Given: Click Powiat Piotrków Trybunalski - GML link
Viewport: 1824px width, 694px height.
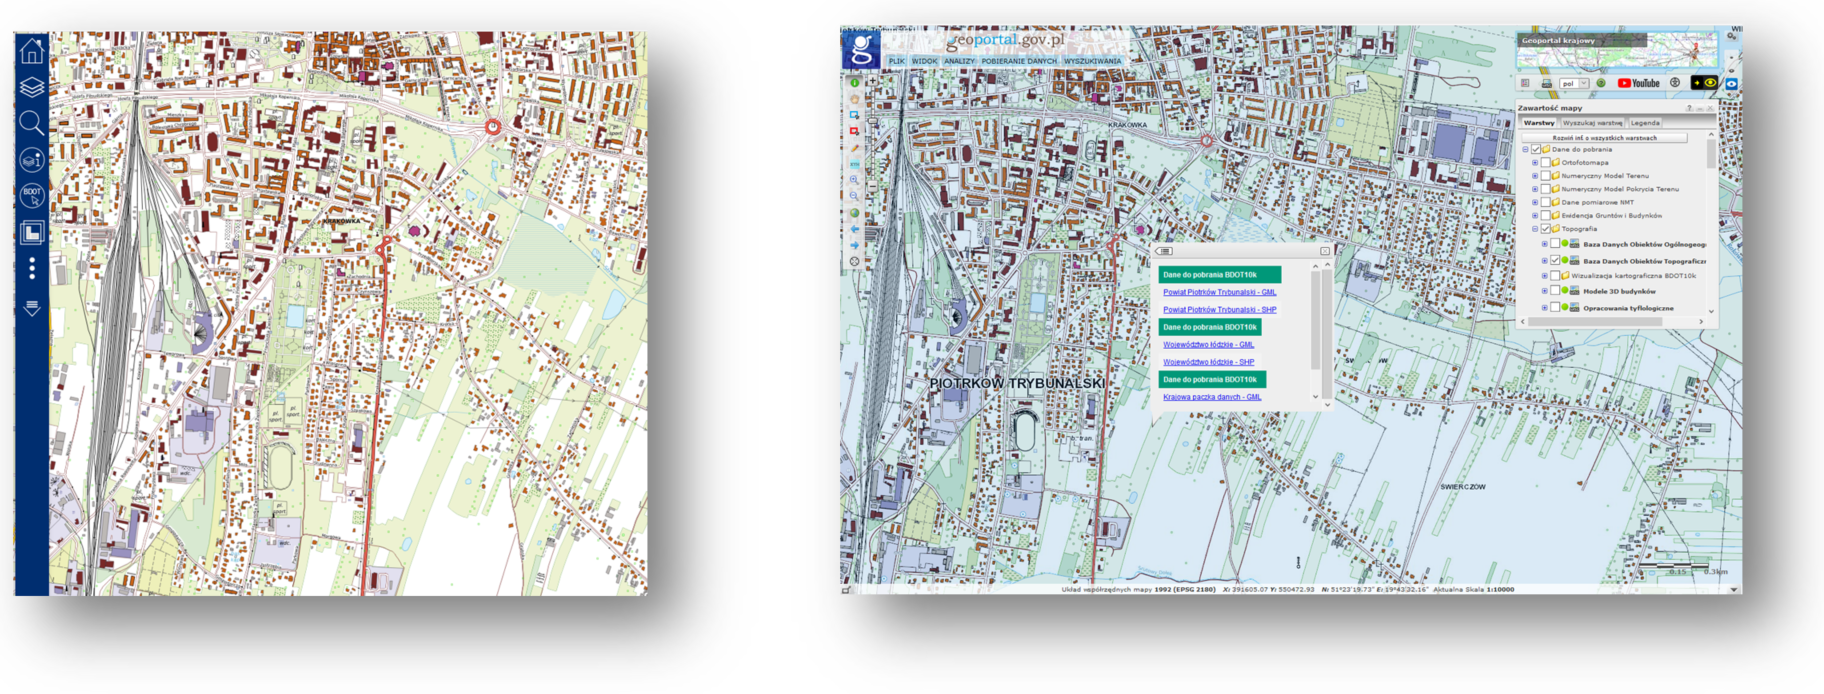Looking at the screenshot, I should tap(1219, 292).
